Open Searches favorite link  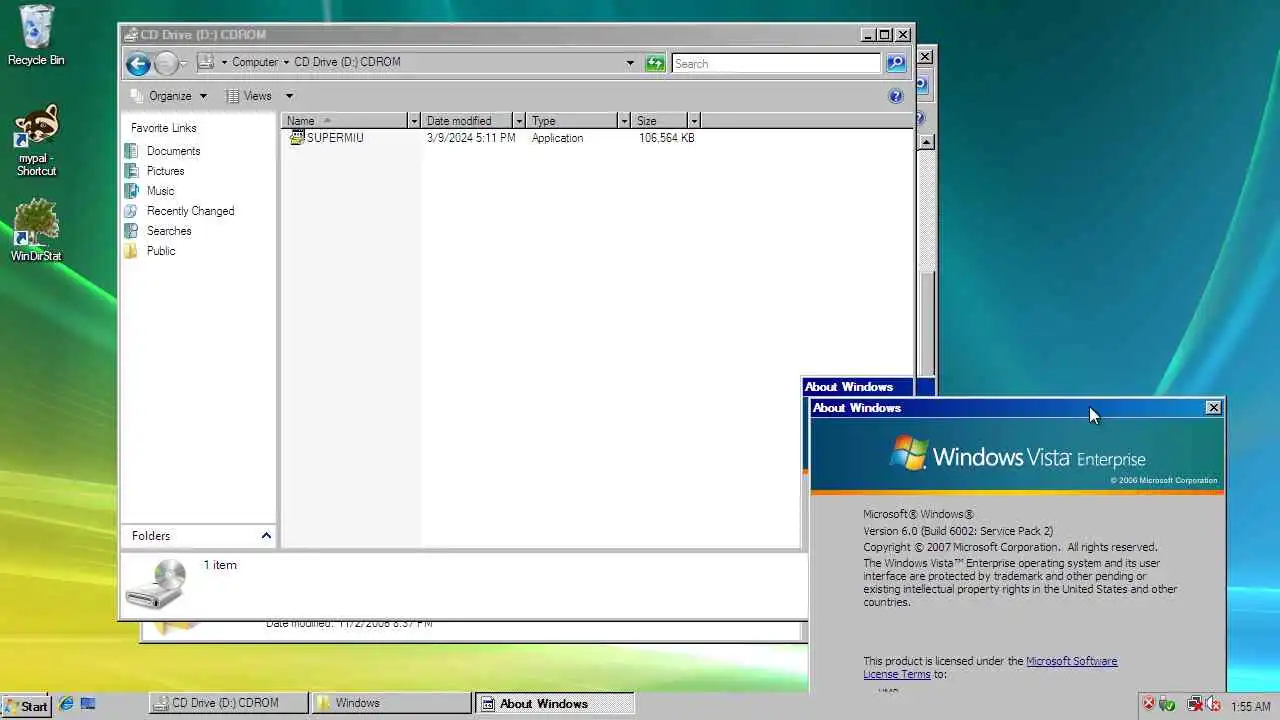169,231
